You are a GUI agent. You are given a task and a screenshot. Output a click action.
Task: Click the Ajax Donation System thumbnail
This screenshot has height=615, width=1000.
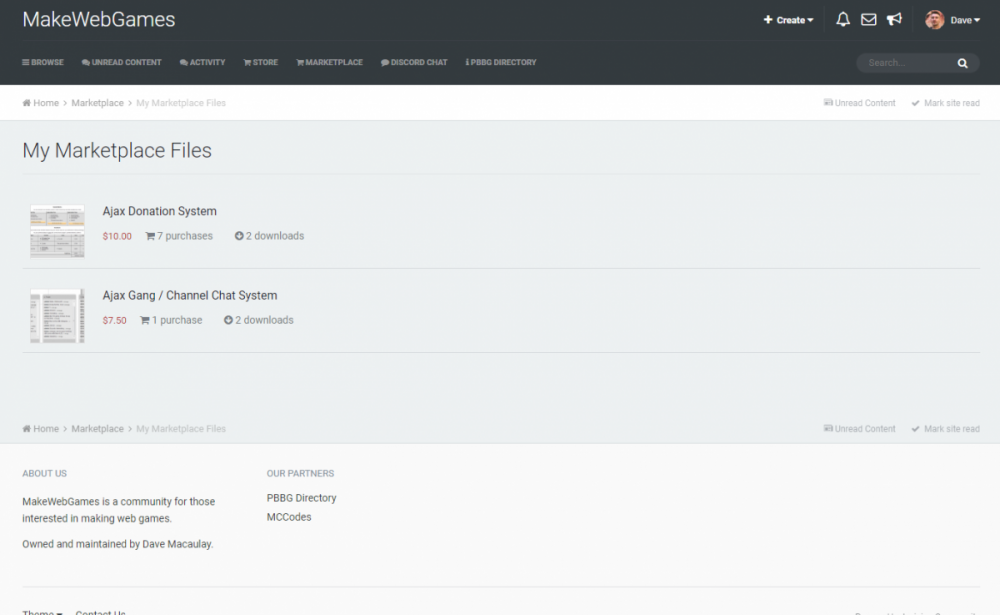coord(57,231)
